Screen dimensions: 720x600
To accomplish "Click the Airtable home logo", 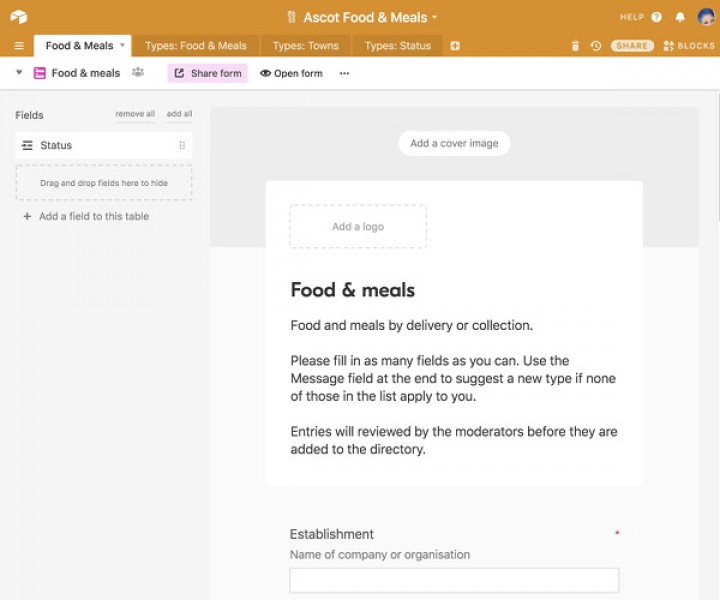I will (x=18, y=17).
